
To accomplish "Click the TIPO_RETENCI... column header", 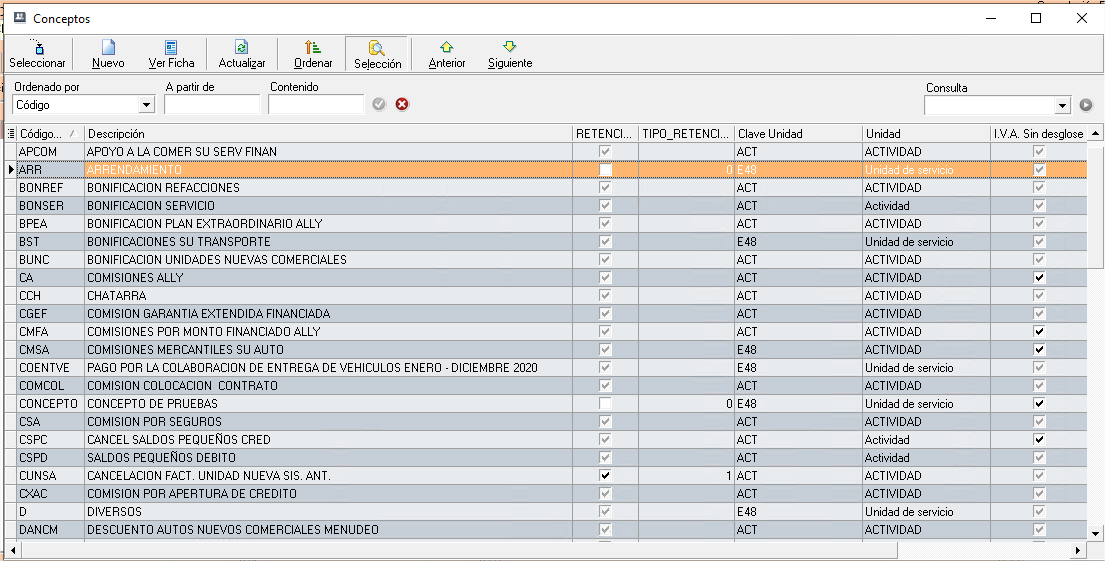I will [686, 133].
